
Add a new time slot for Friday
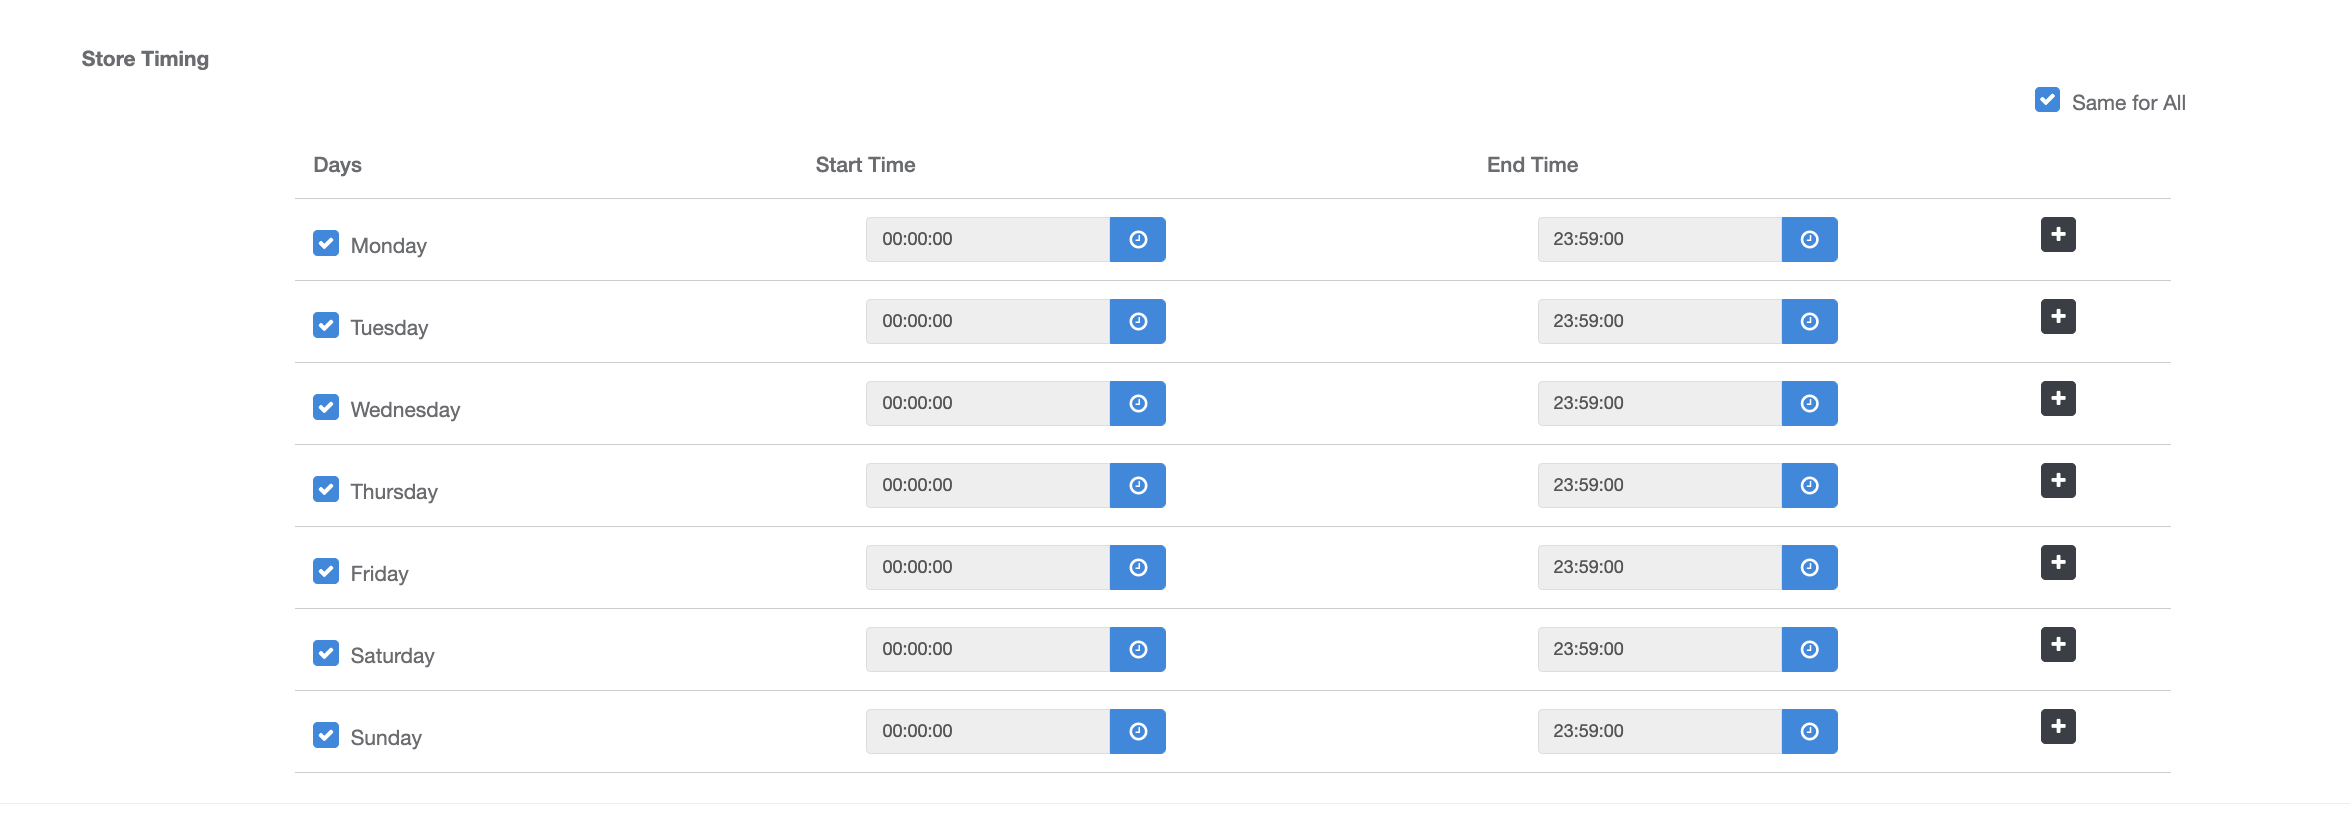tap(2058, 562)
